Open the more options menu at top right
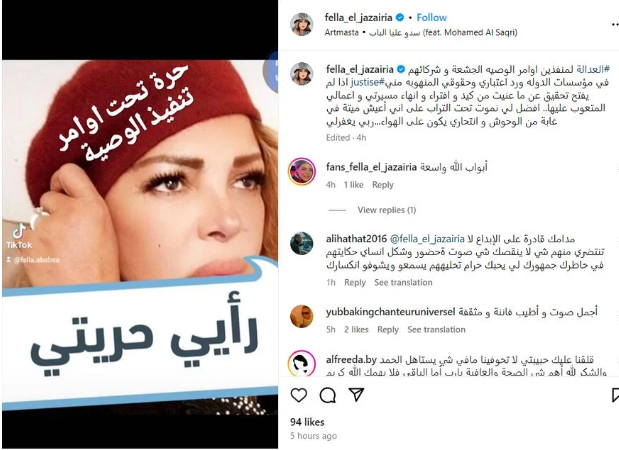Screen dimensions: 619x450 [614, 24]
